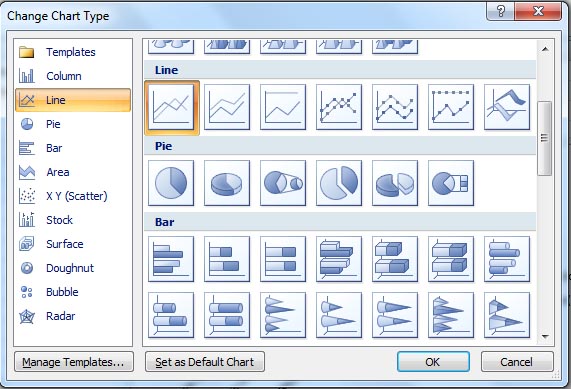Choose the Stacked Line chart thumbnail
Screen dimensions: 571x389
(x=227, y=107)
